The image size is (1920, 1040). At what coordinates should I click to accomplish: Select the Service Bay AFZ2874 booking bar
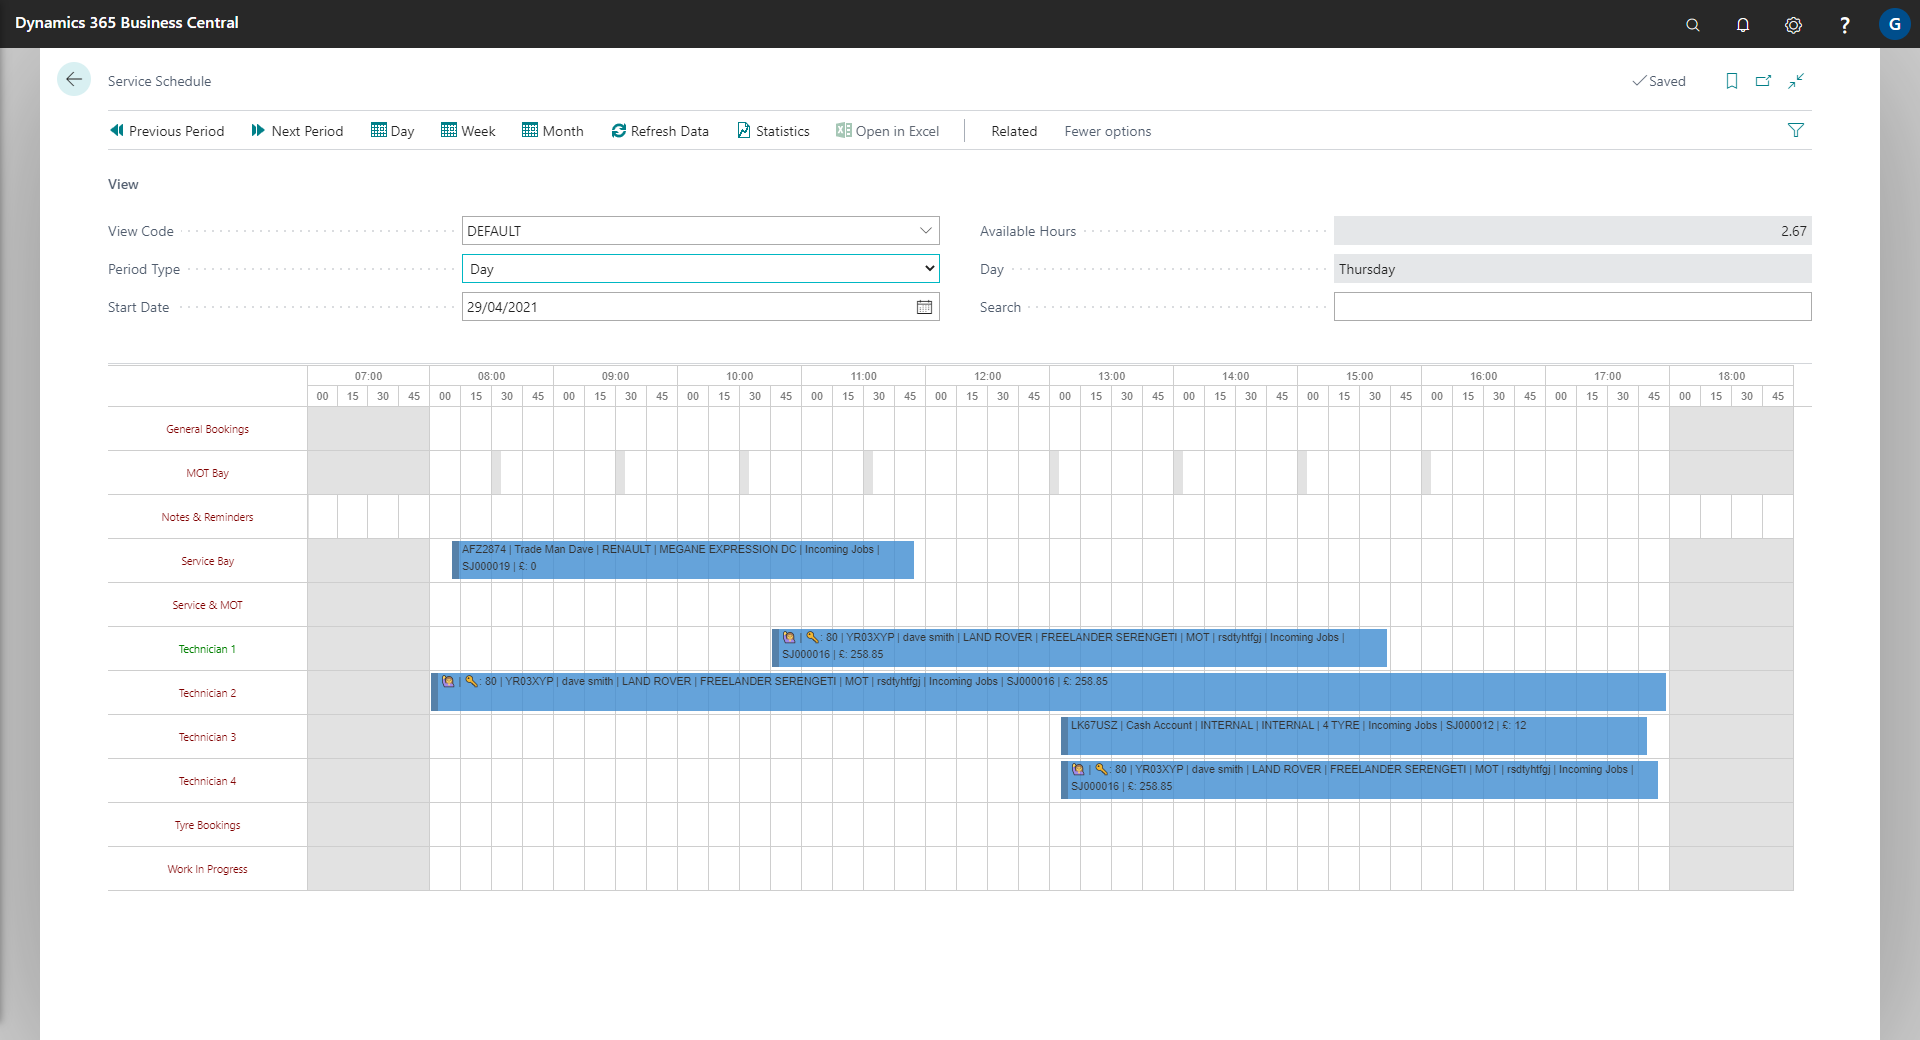point(683,560)
